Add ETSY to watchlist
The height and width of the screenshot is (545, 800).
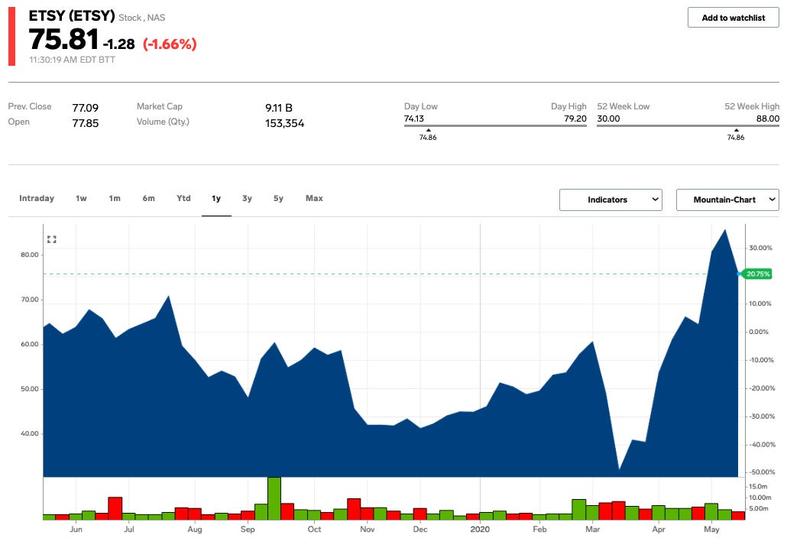733,18
